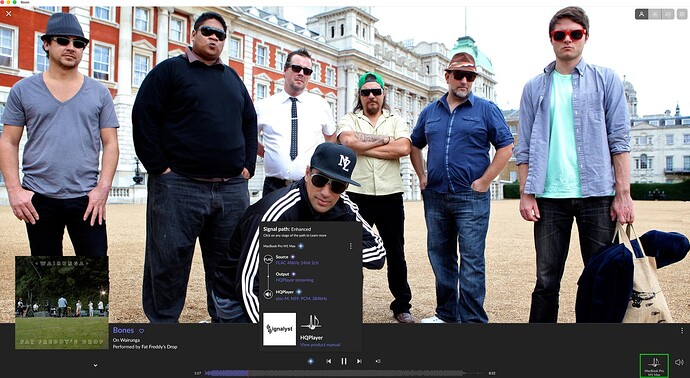Toggle the signal path light icon
This screenshot has height=378, width=690.
[310, 361]
